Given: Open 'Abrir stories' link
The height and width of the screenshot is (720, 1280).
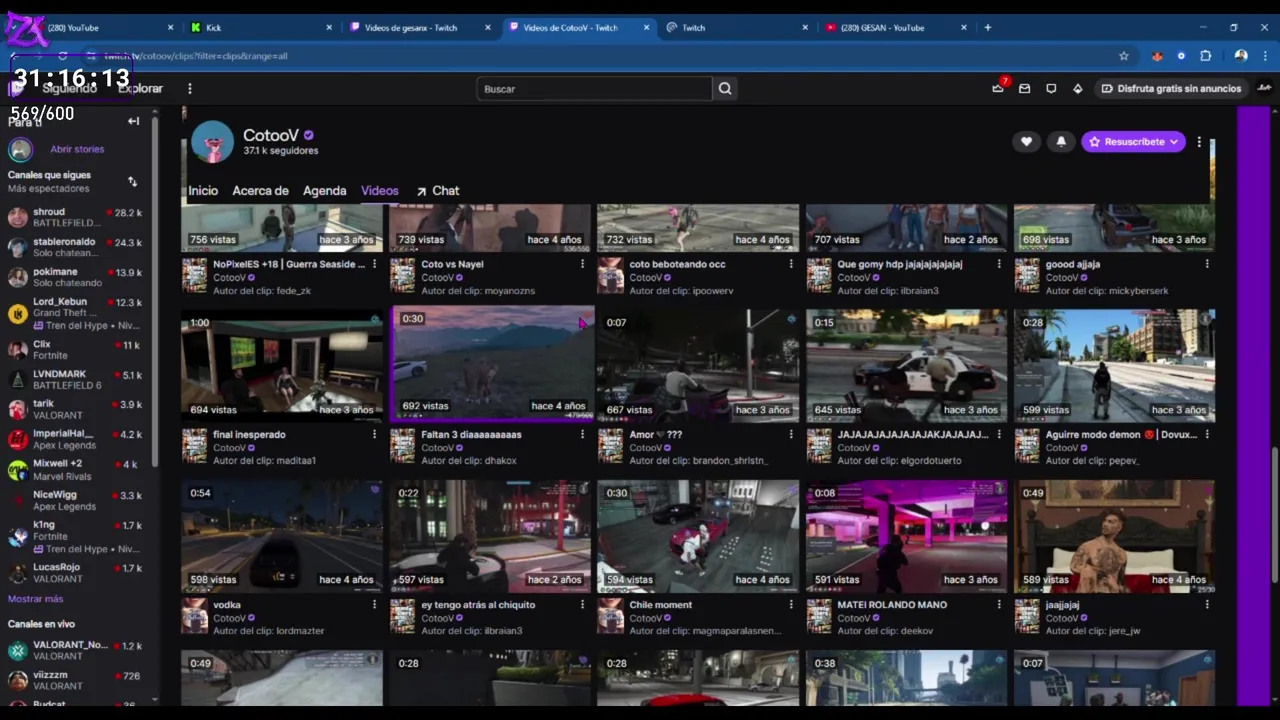Looking at the screenshot, I should (77, 149).
